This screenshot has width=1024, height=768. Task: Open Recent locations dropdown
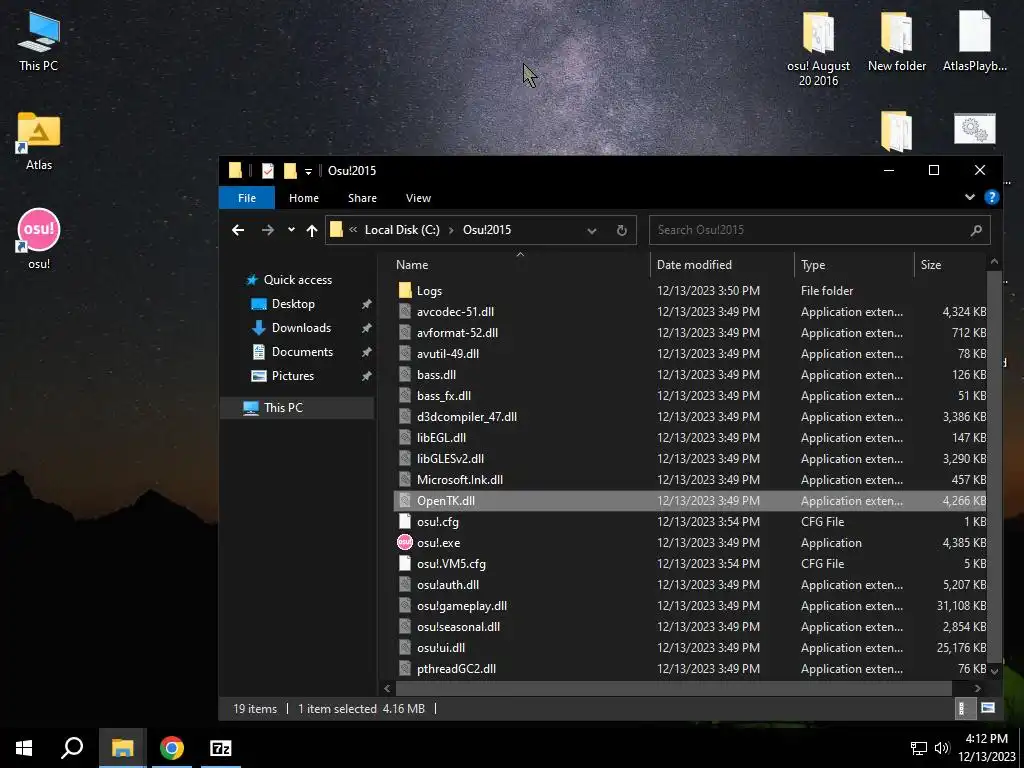click(x=291, y=230)
